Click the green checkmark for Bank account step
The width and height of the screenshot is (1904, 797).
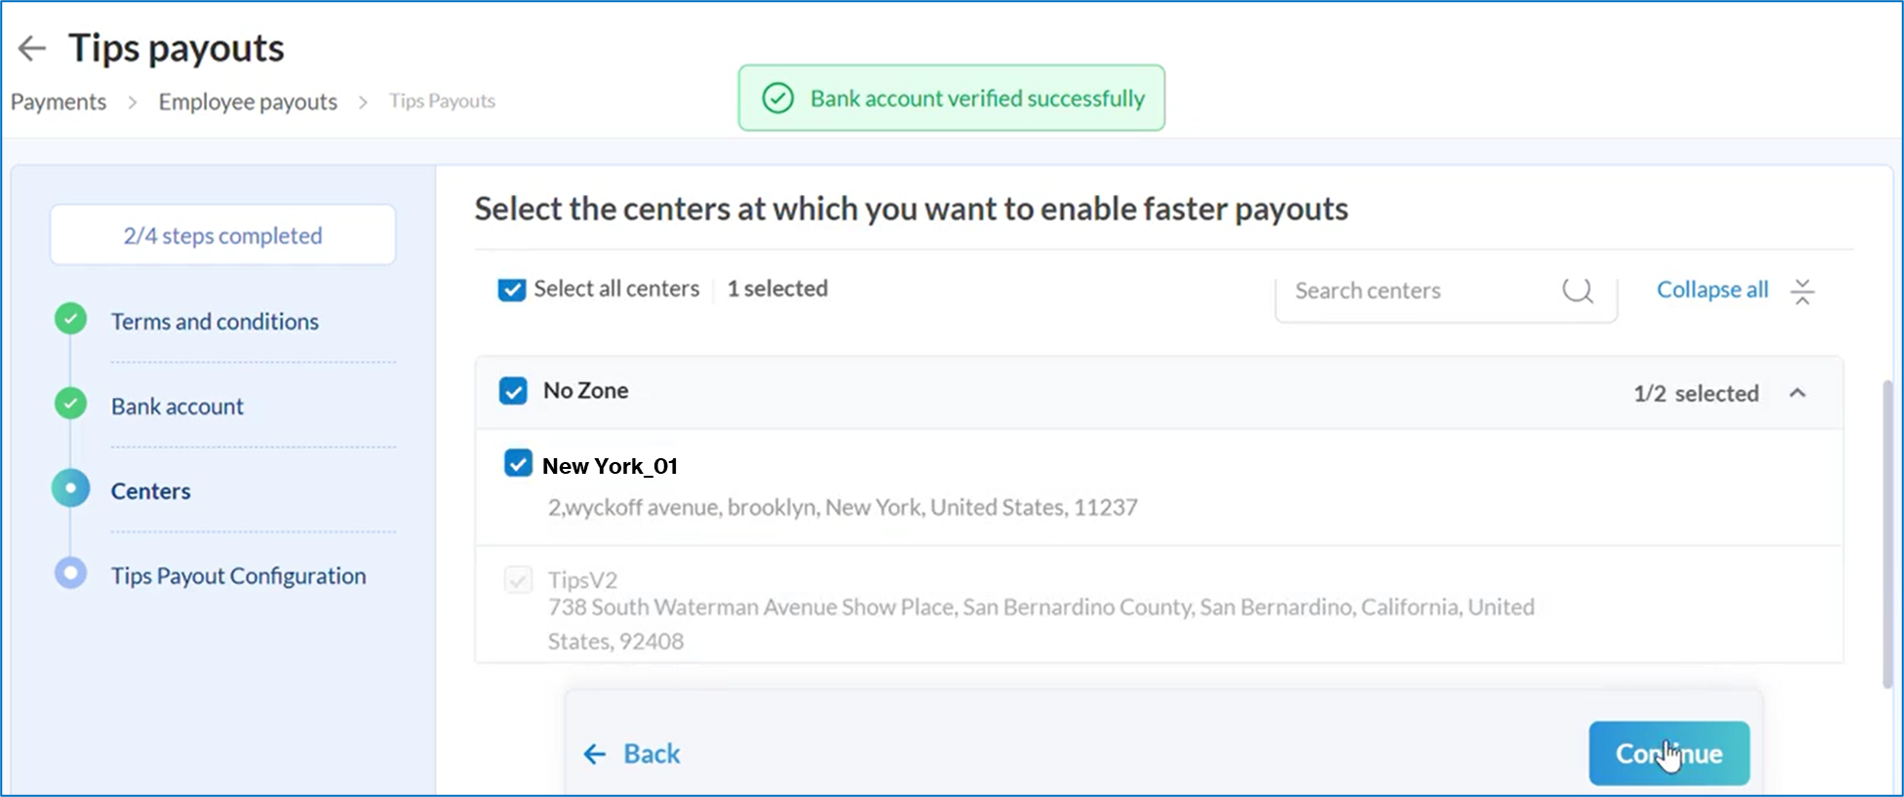[x=70, y=404]
